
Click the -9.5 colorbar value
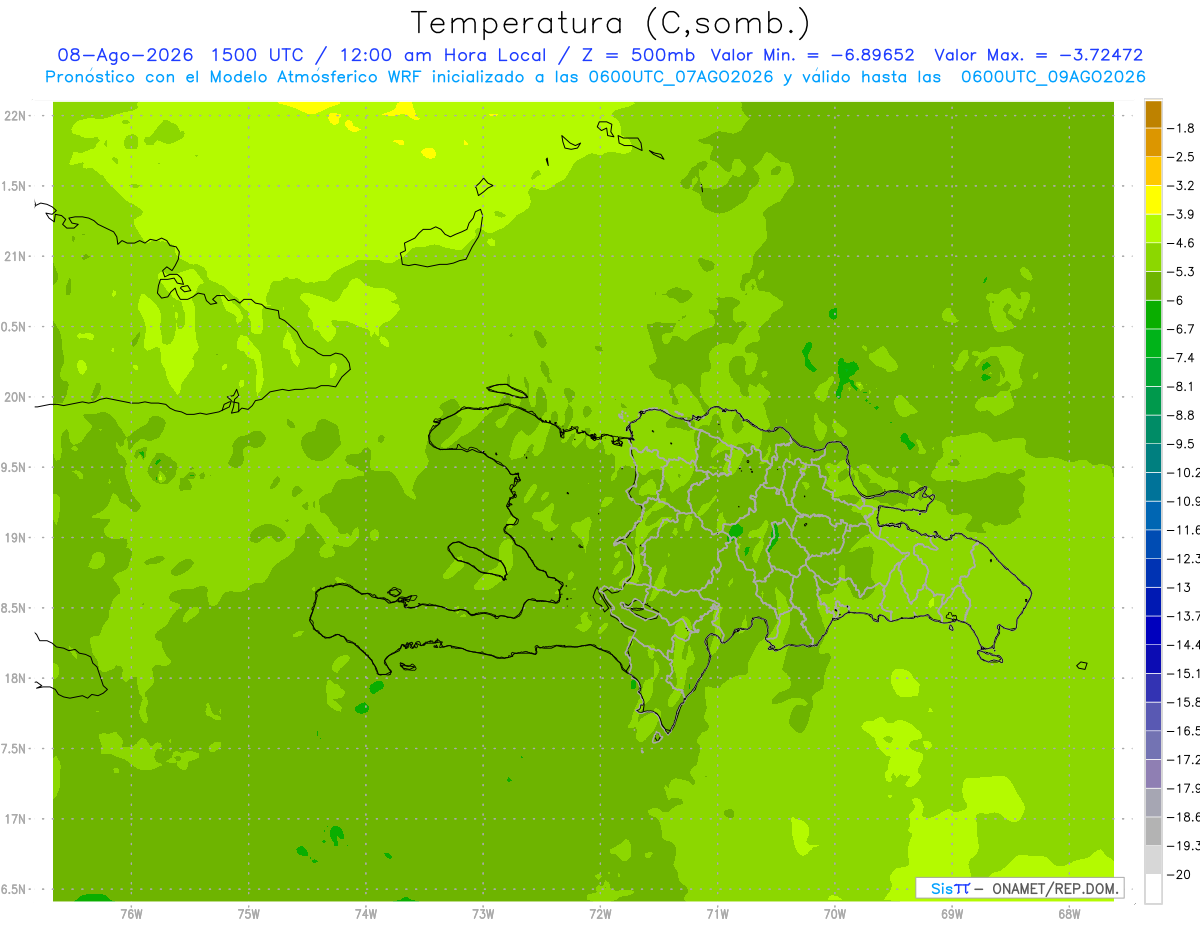(x=1182, y=443)
